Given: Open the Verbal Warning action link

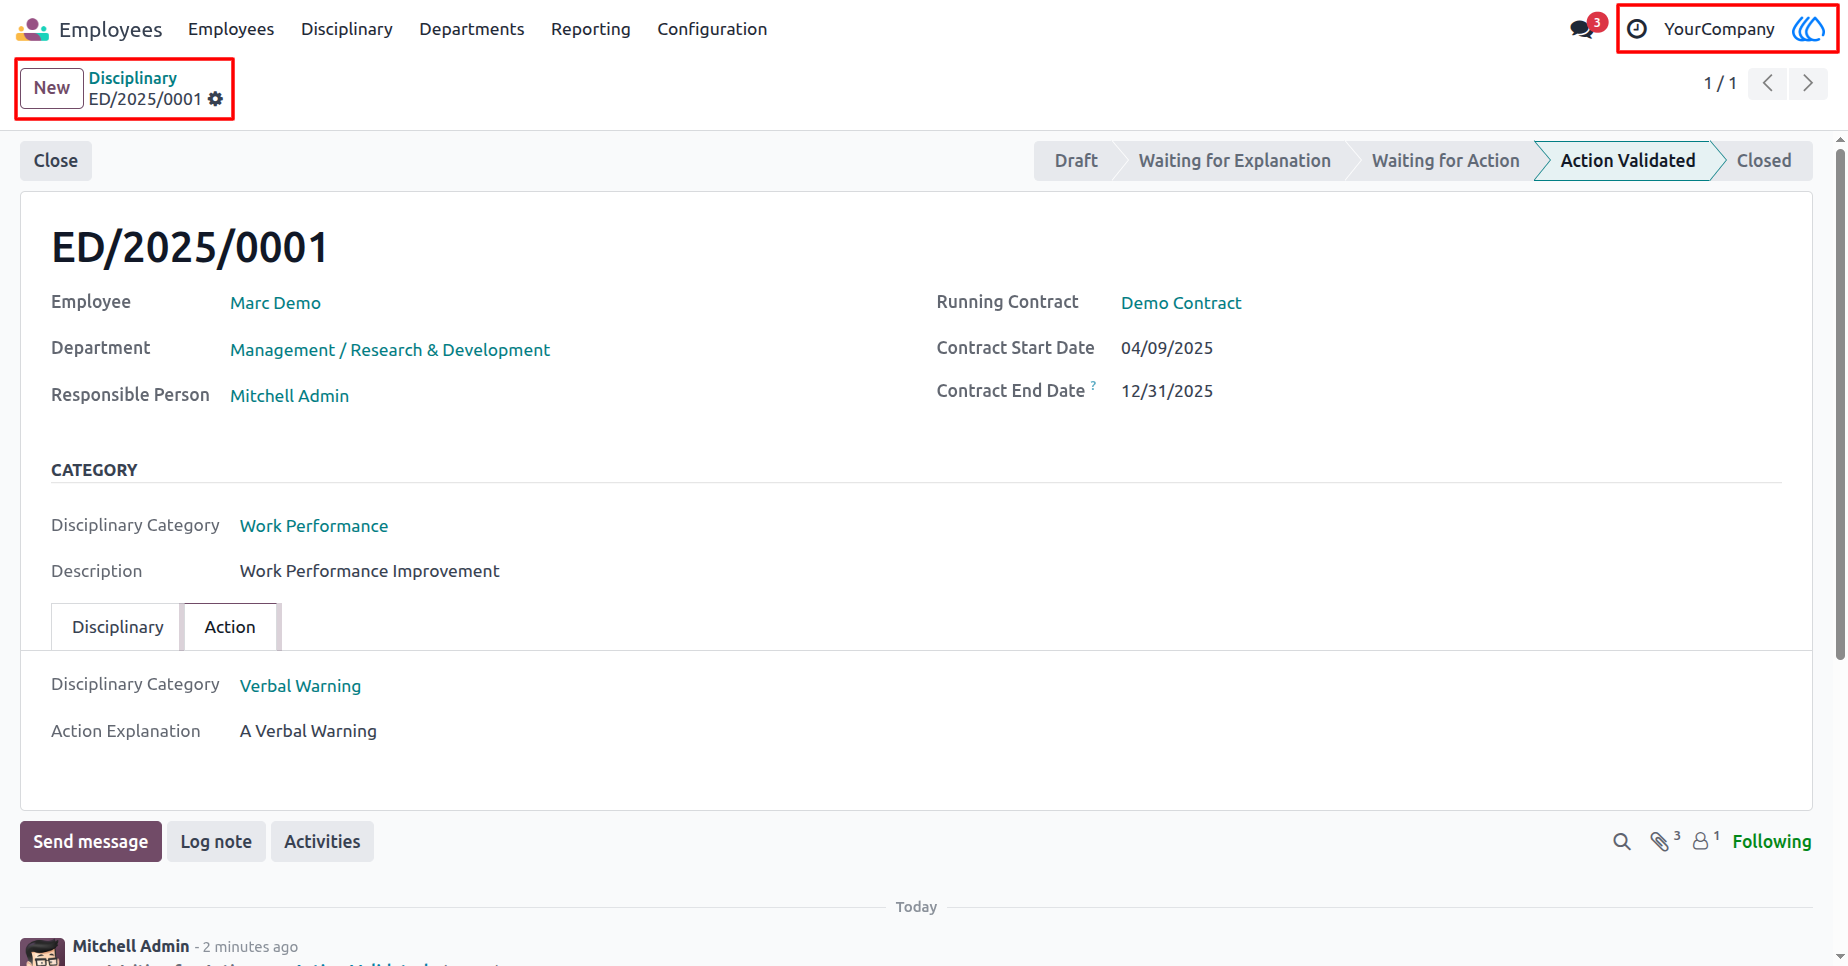Looking at the screenshot, I should (300, 686).
